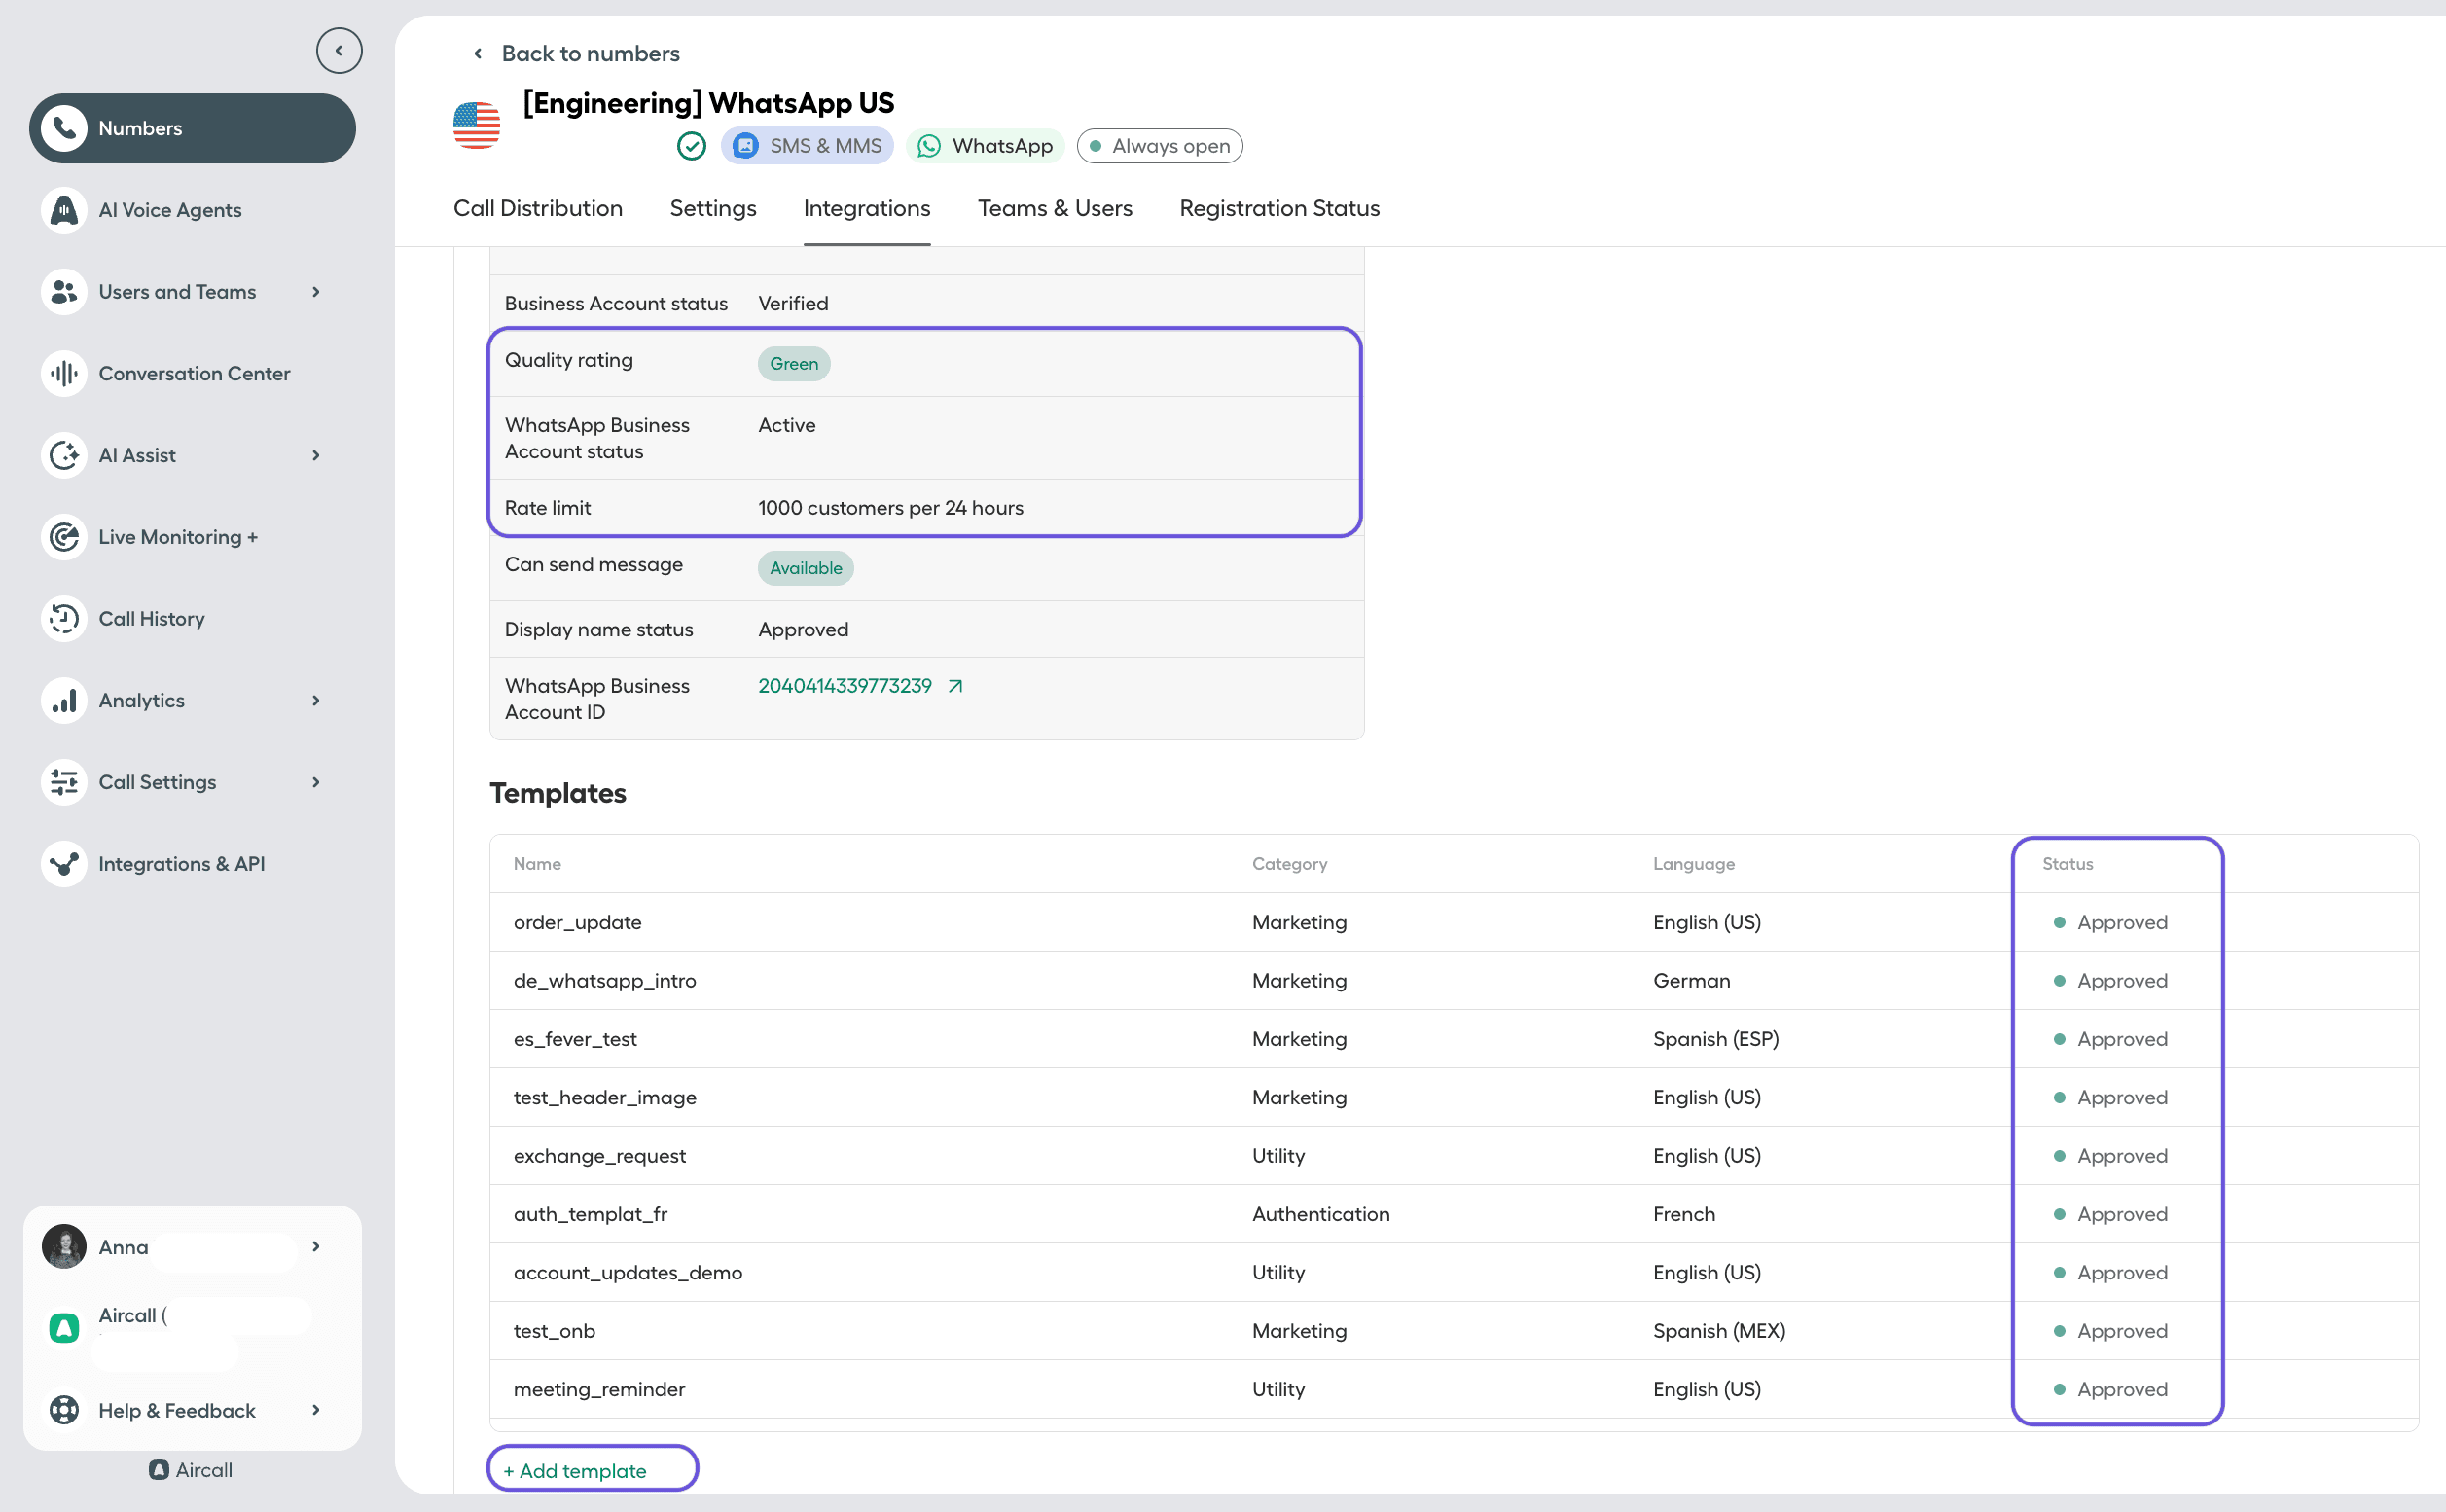The width and height of the screenshot is (2446, 1512).
Task: Open the Call Distribution tab
Action: [537, 208]
